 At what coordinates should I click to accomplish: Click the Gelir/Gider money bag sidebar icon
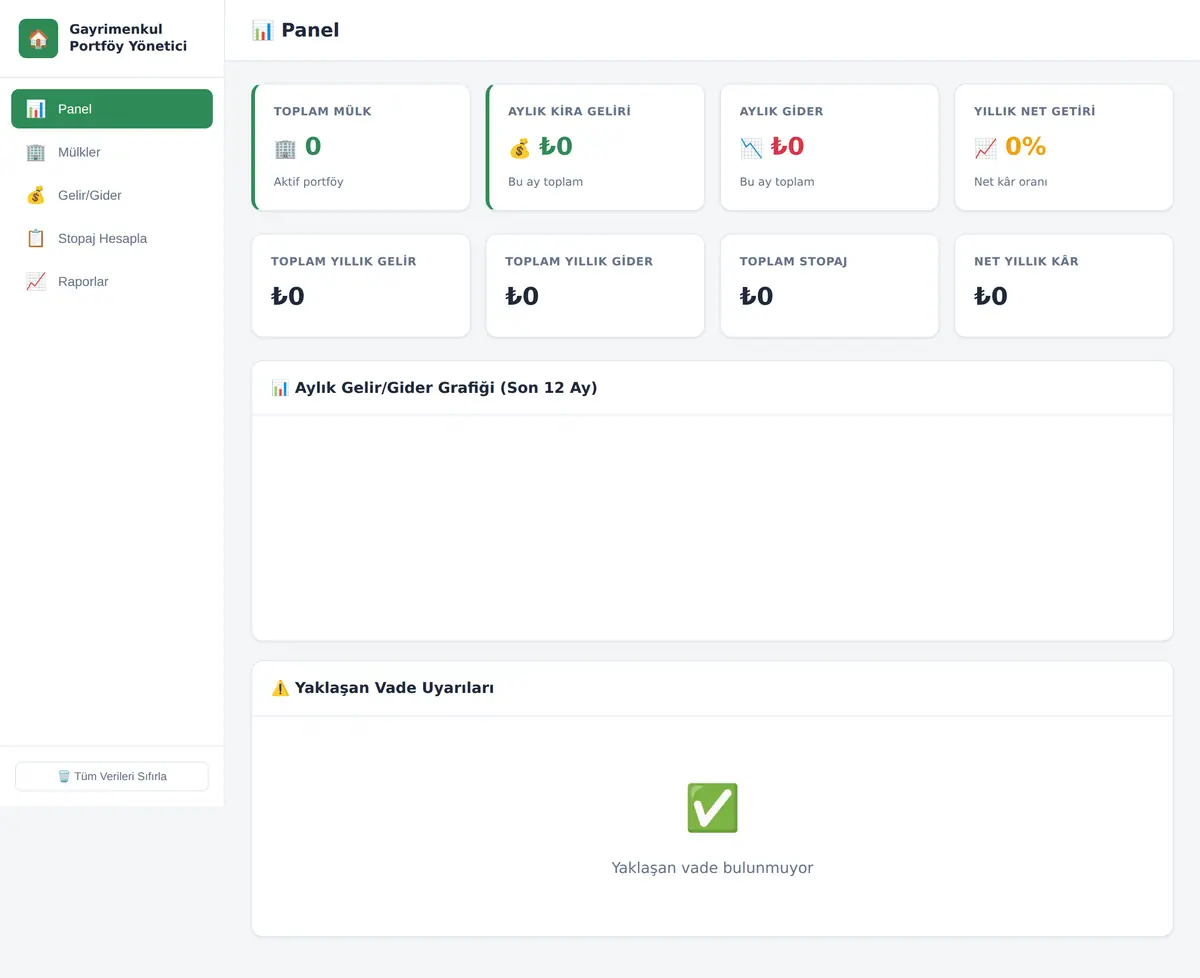click(x=36, y=195)
